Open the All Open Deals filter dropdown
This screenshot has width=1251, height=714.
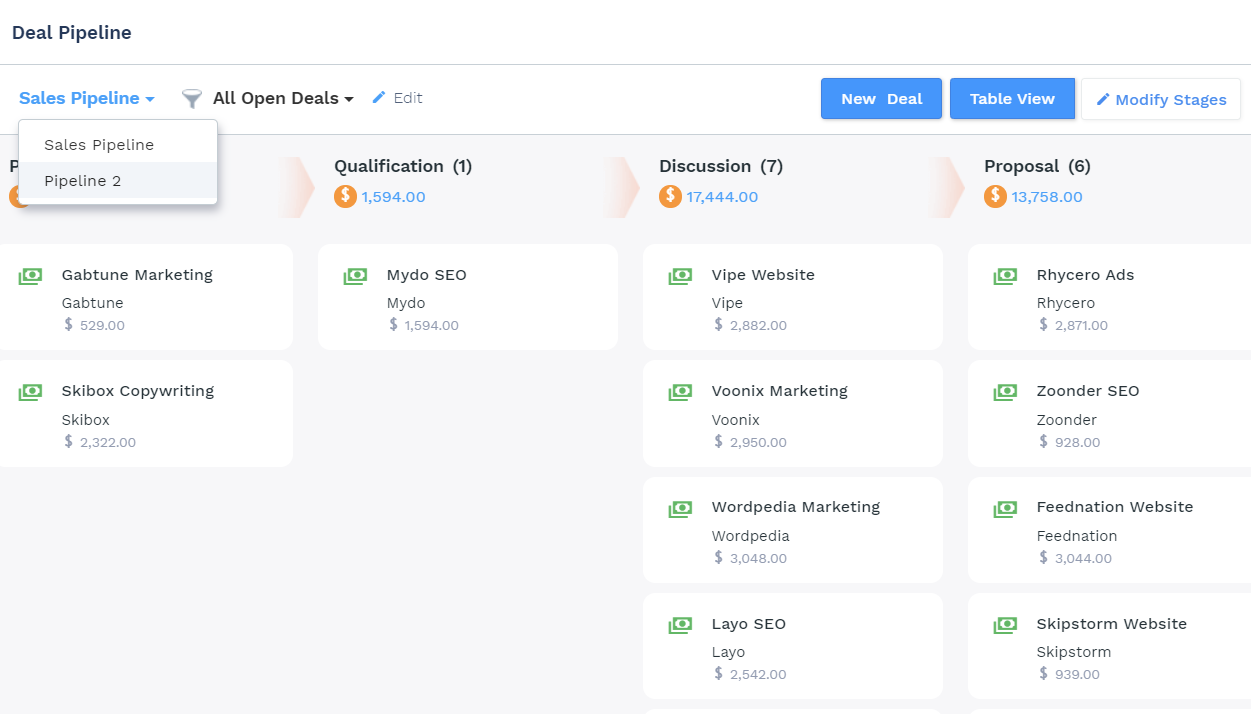click(283, 98)
